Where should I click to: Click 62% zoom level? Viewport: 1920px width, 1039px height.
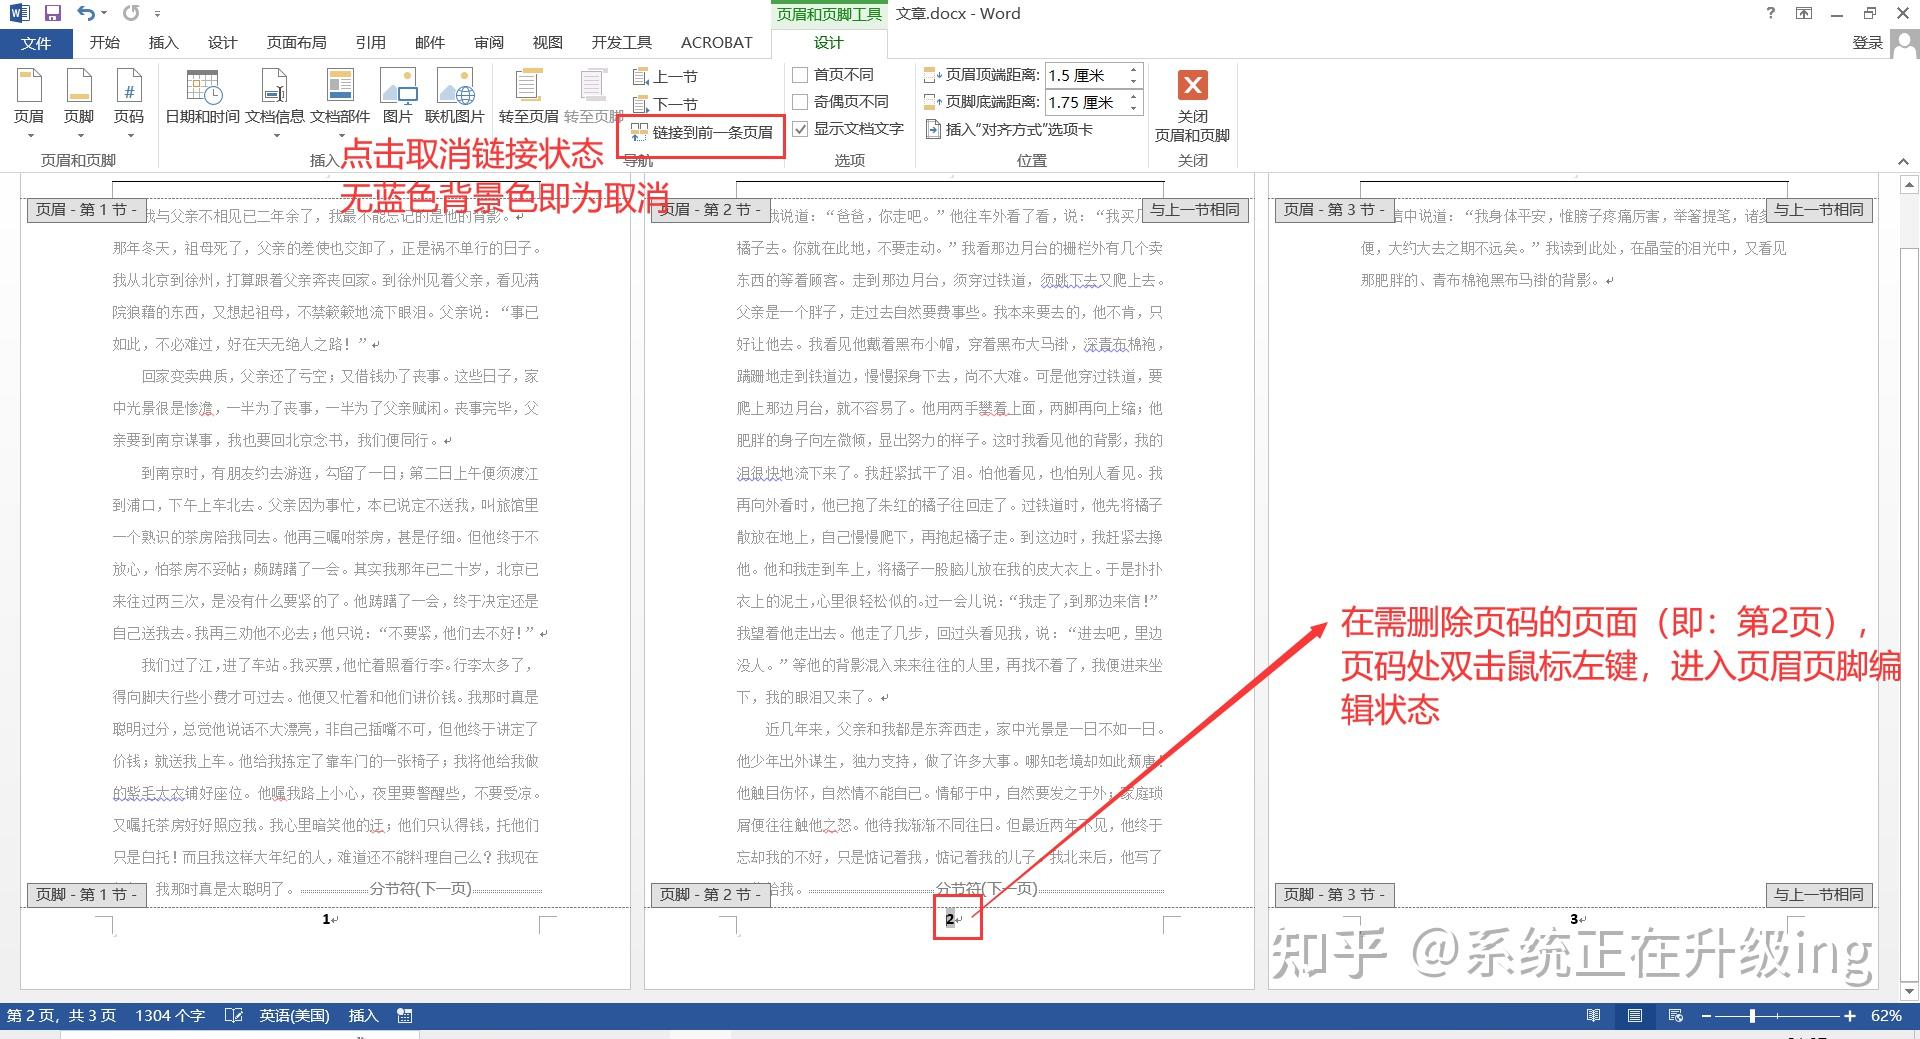(1886, 1015)
